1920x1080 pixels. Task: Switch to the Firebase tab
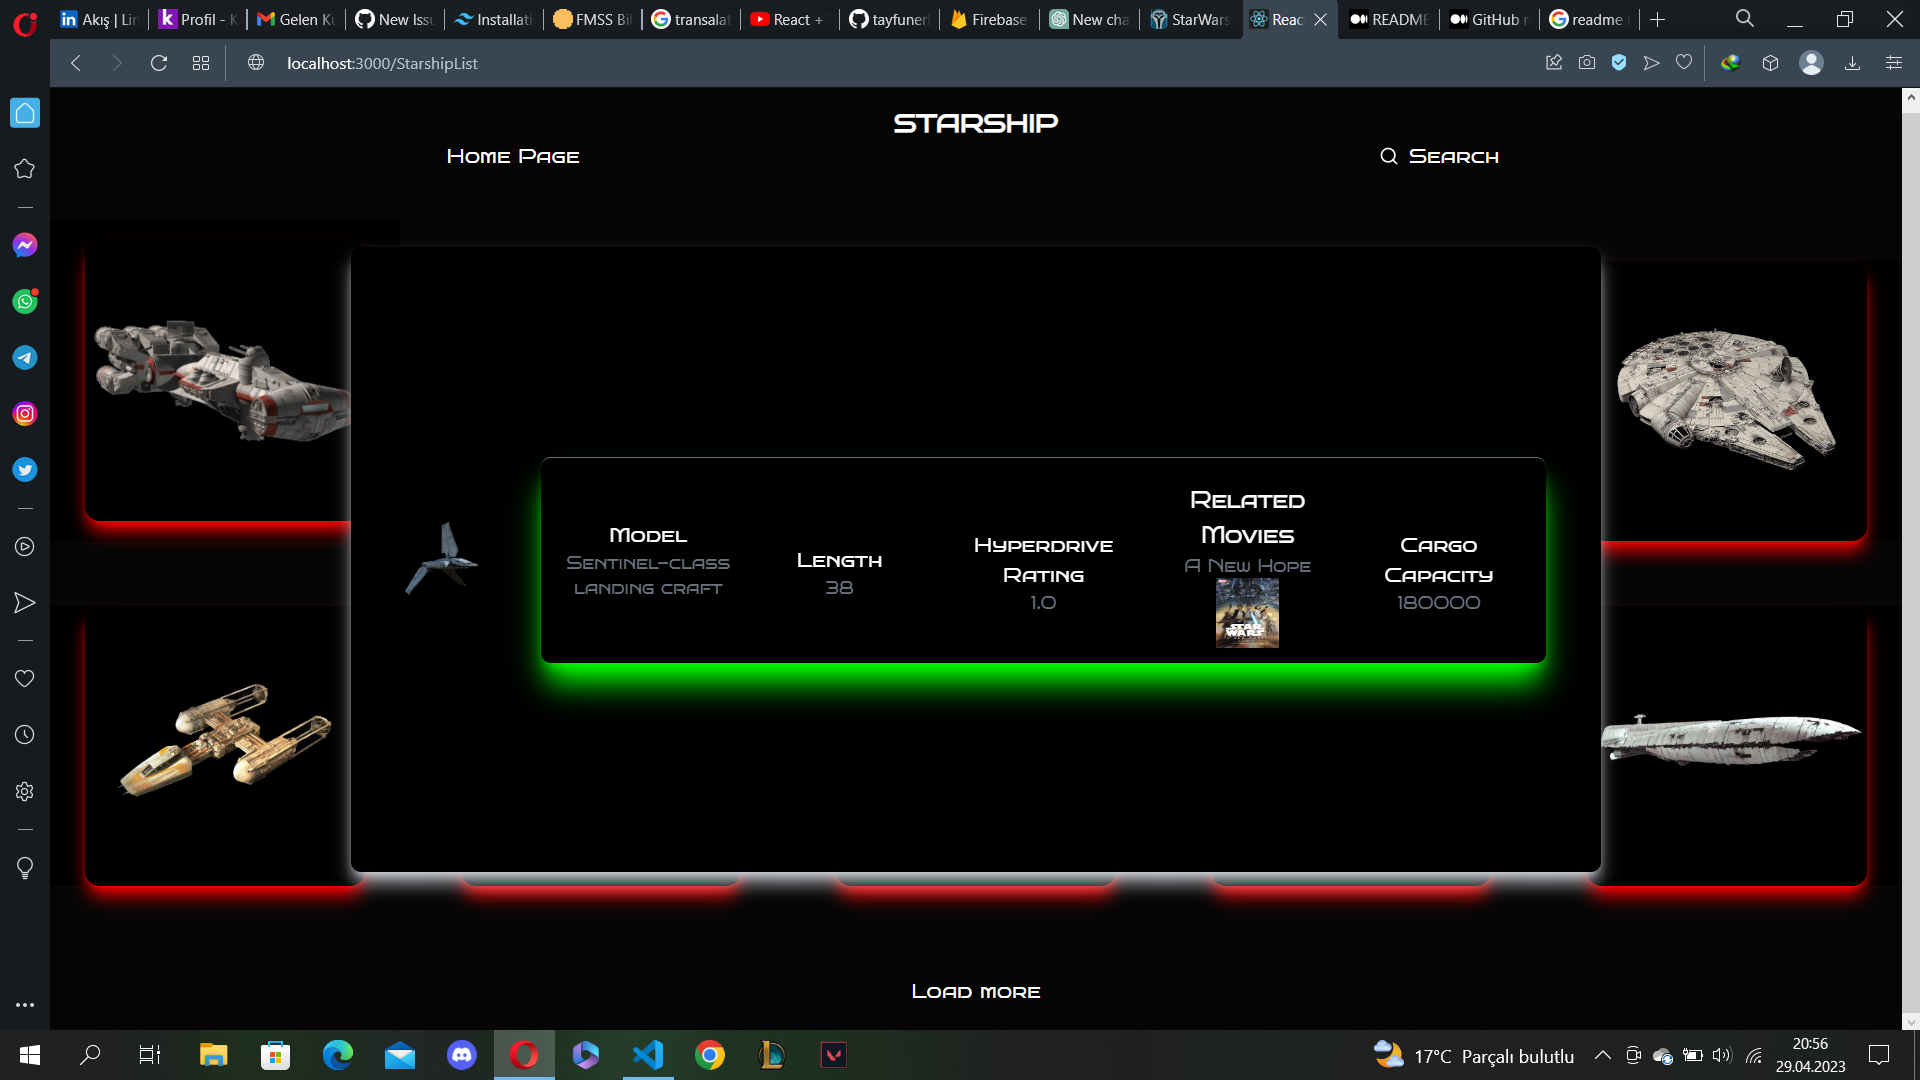989,19
